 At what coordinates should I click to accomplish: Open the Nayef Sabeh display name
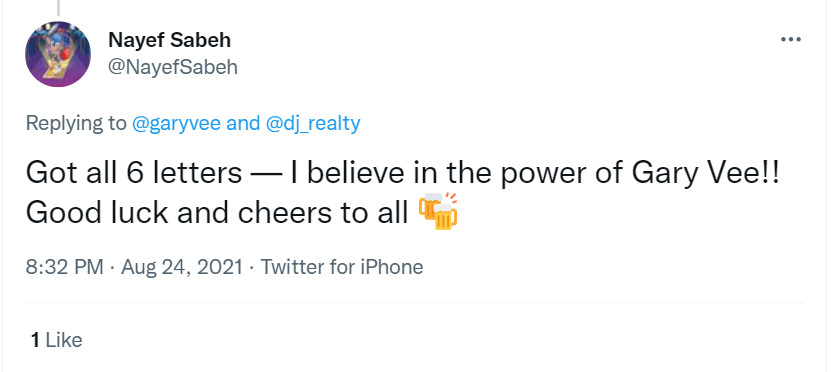click(170, 40)
